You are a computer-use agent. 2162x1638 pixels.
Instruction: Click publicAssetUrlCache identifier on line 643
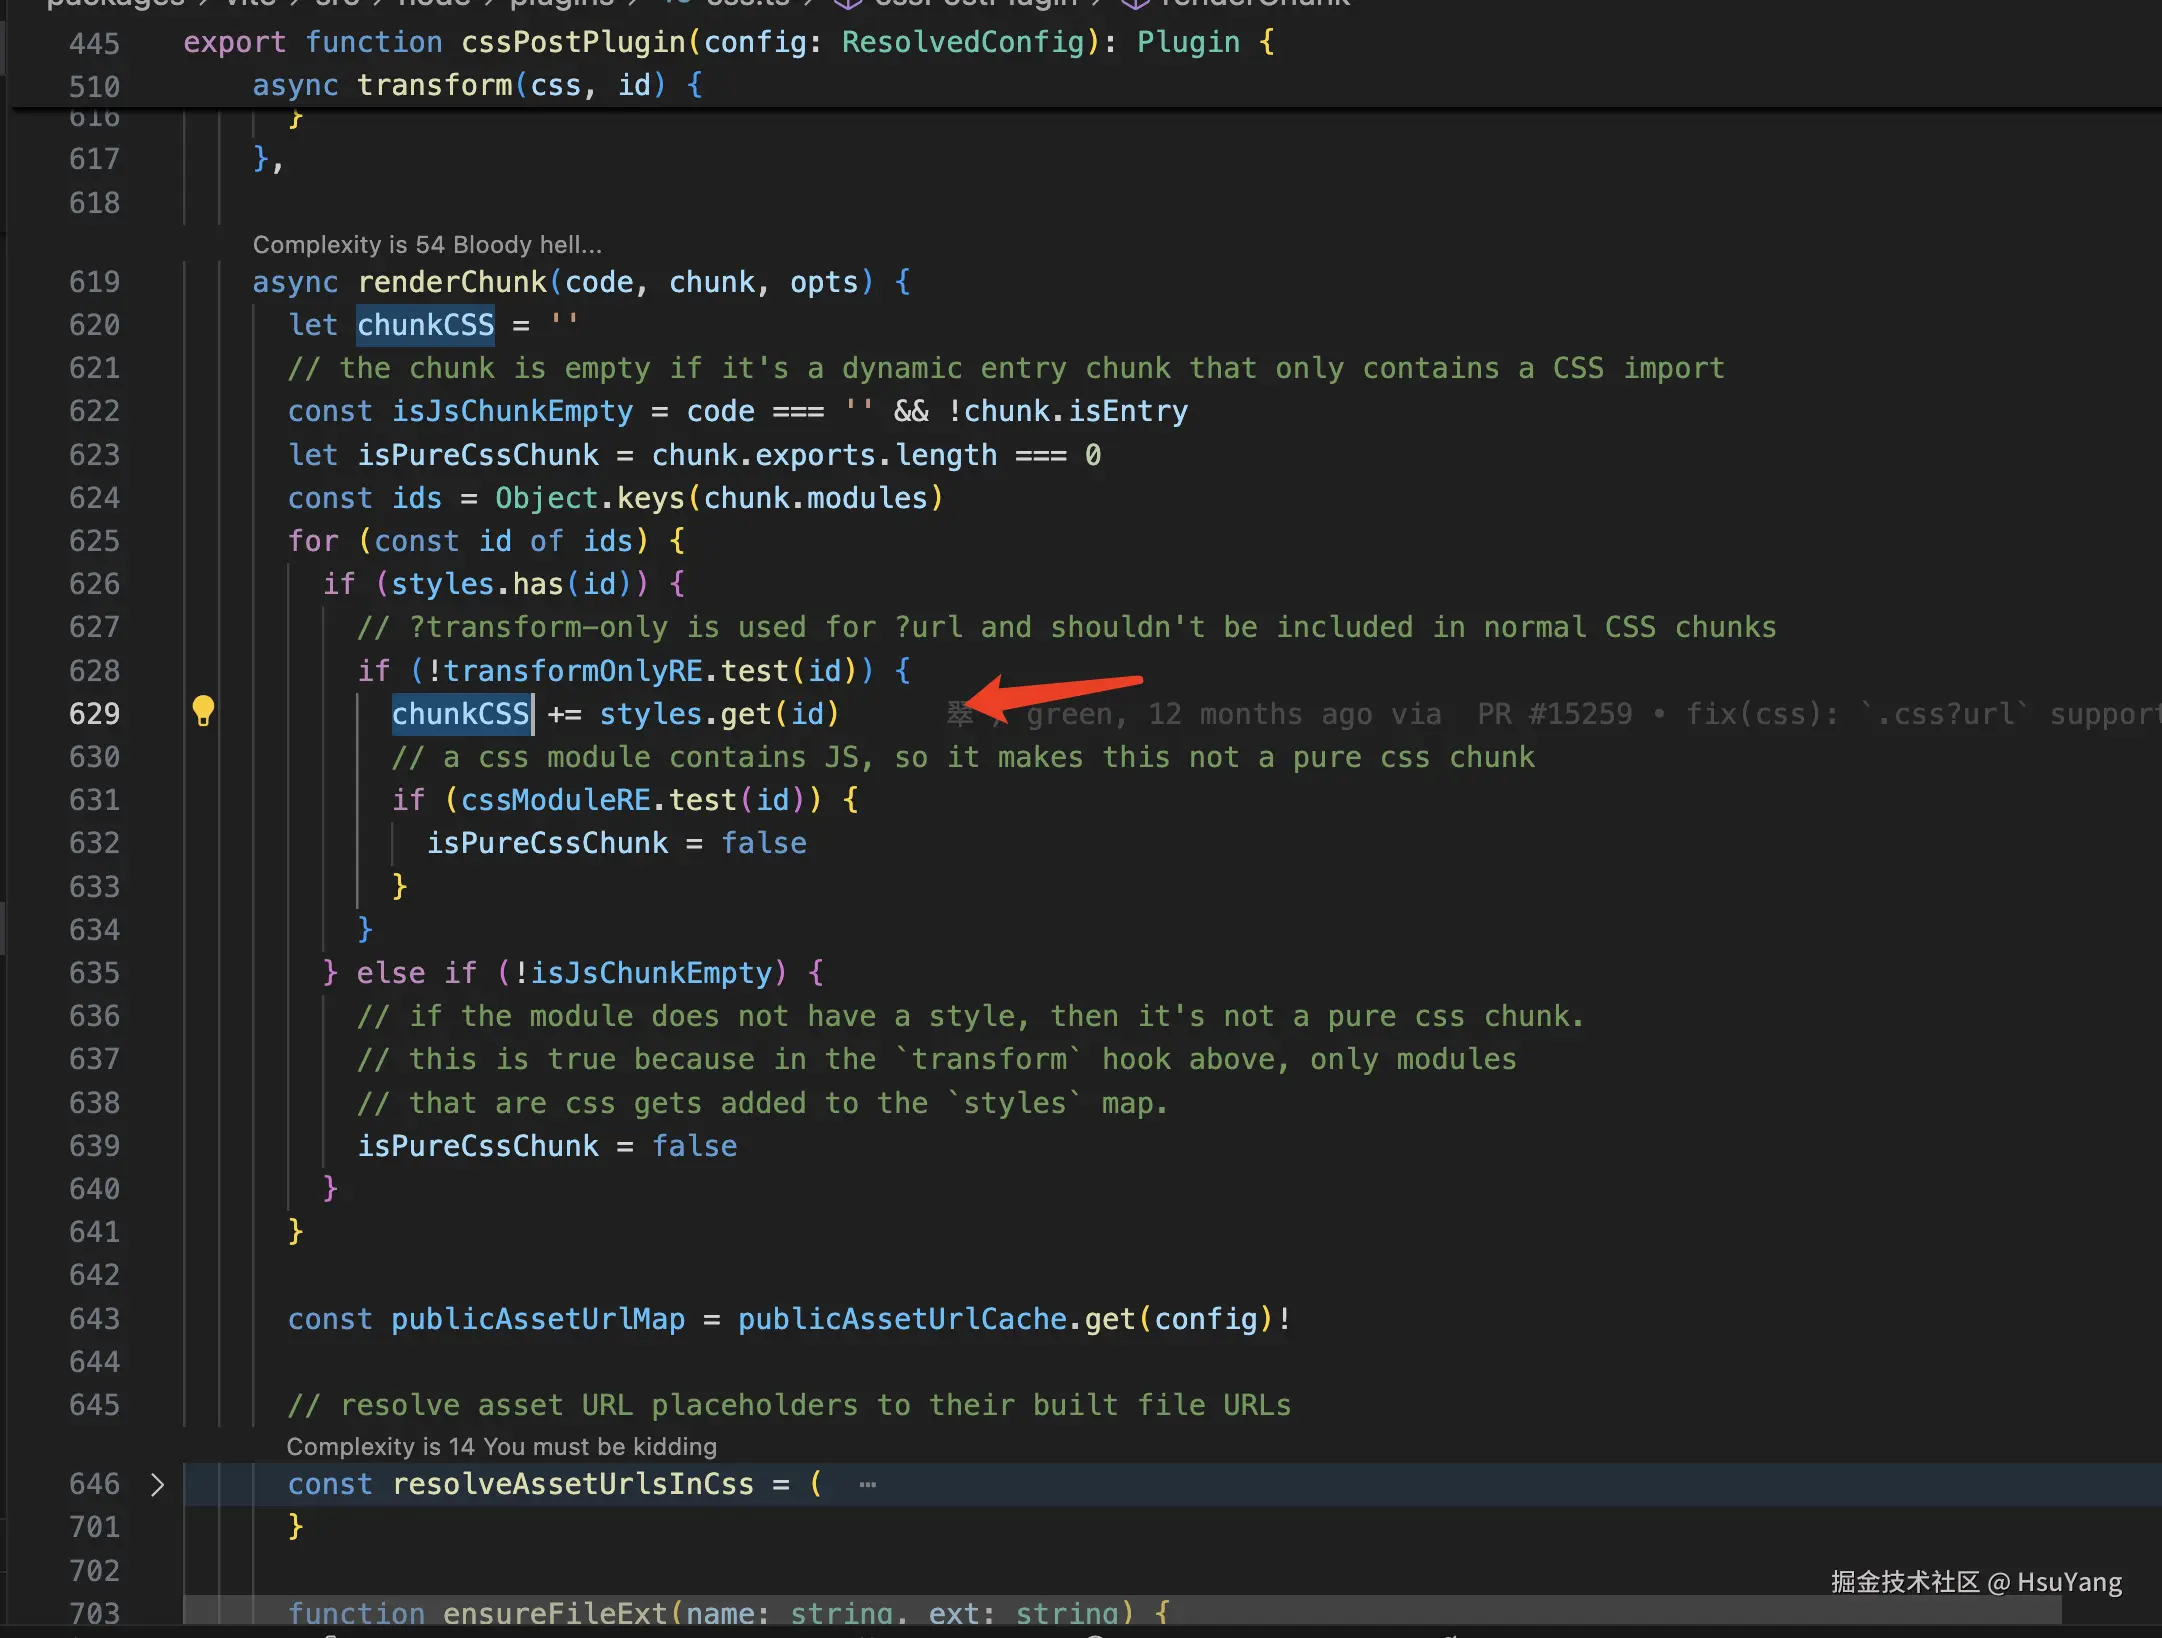902,1319
